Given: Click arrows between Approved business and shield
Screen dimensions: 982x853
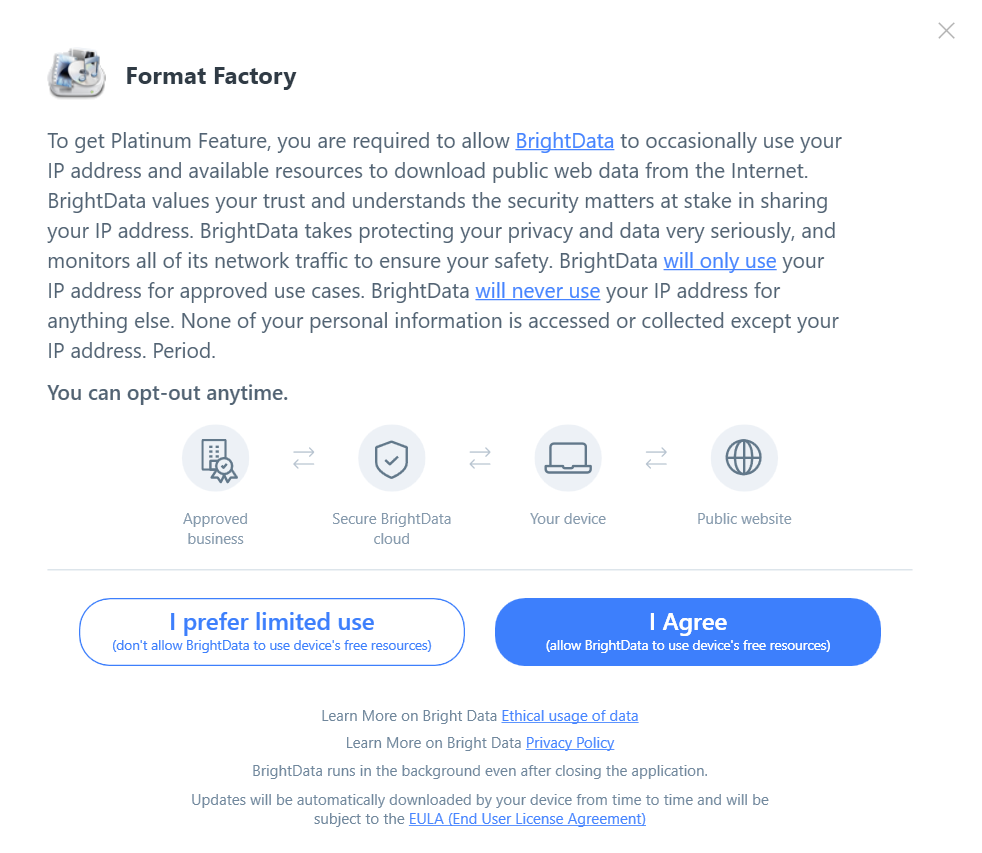Looking at the screenshot, I should click(303, 458).
